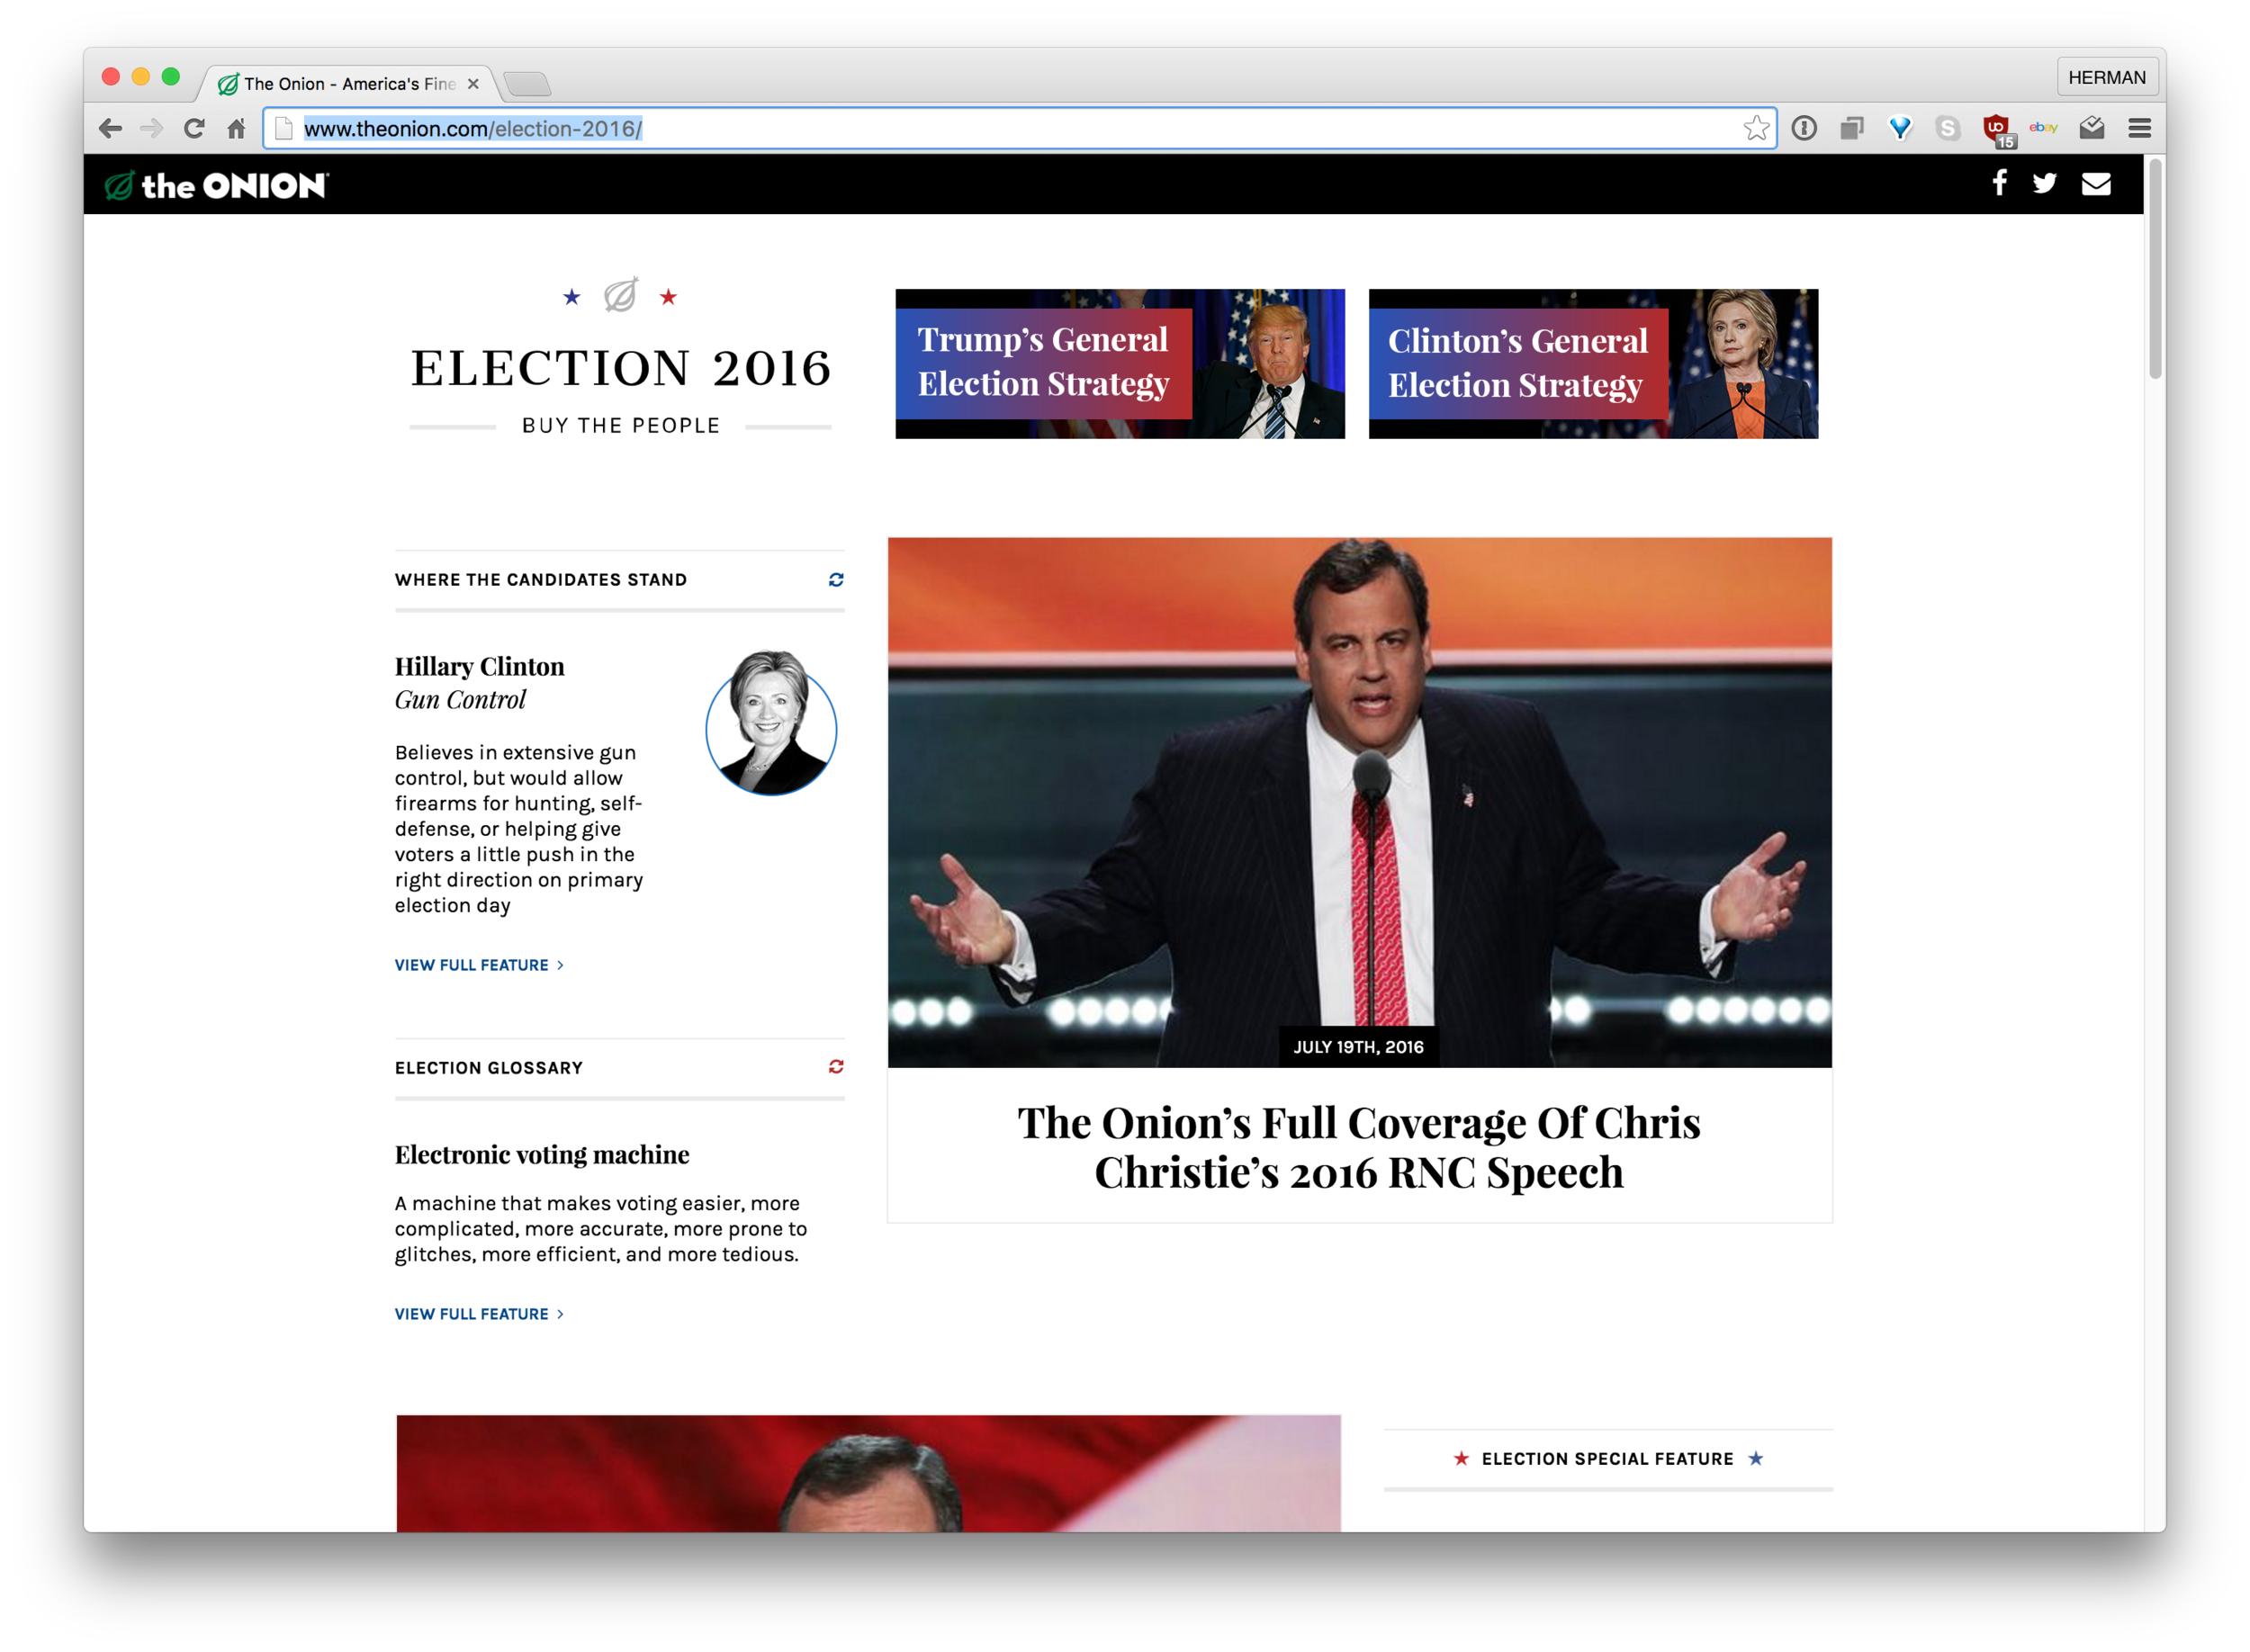This screenshot has width=2250, height=1652.
Task: Open the Chris Christie RNC Speech headline
Action: point(1359,1147)
